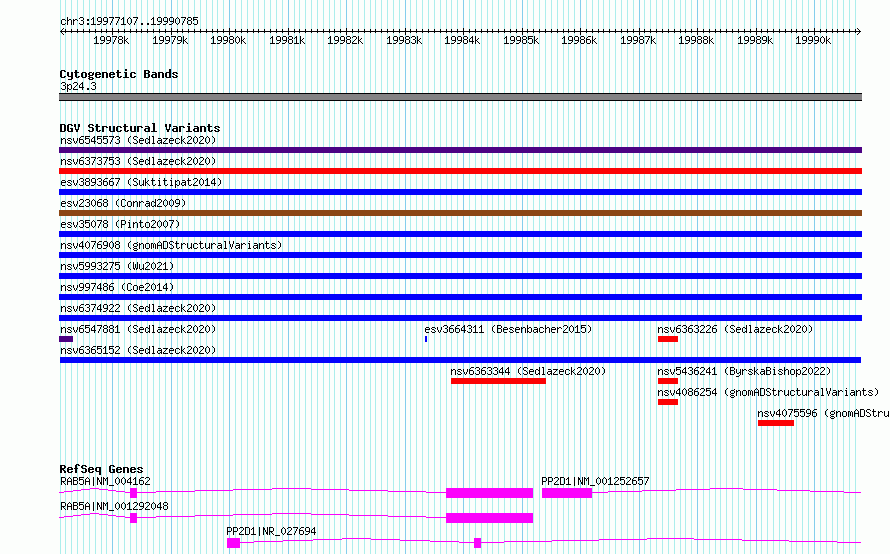Image resolution: width=890 pixels, height=554 pixels.
Task: Click the first magenta exon of PP2D1|NR_027694
Action: coord(233,543)
